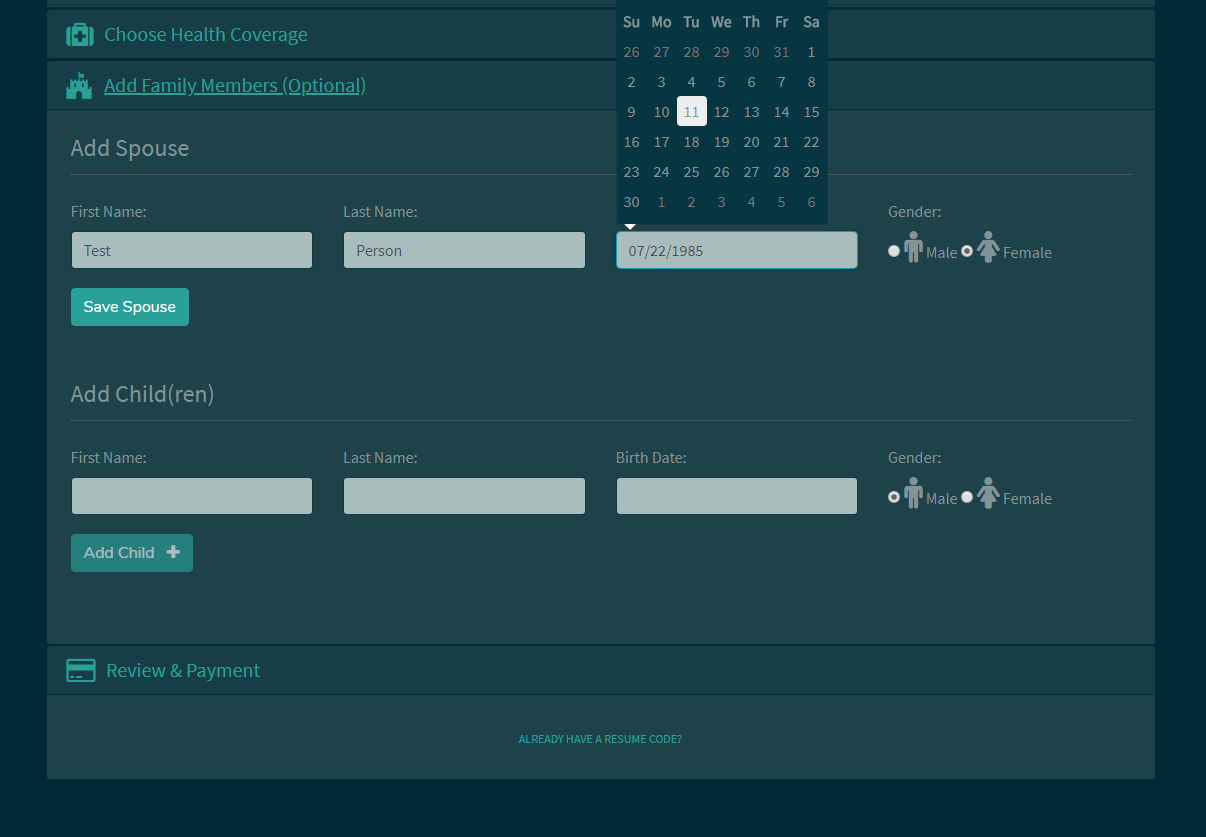Click the female figure icon in Add Child(ren)
Image resolution: width=1206 pixels, height=837 pixels.
[988, 494]
